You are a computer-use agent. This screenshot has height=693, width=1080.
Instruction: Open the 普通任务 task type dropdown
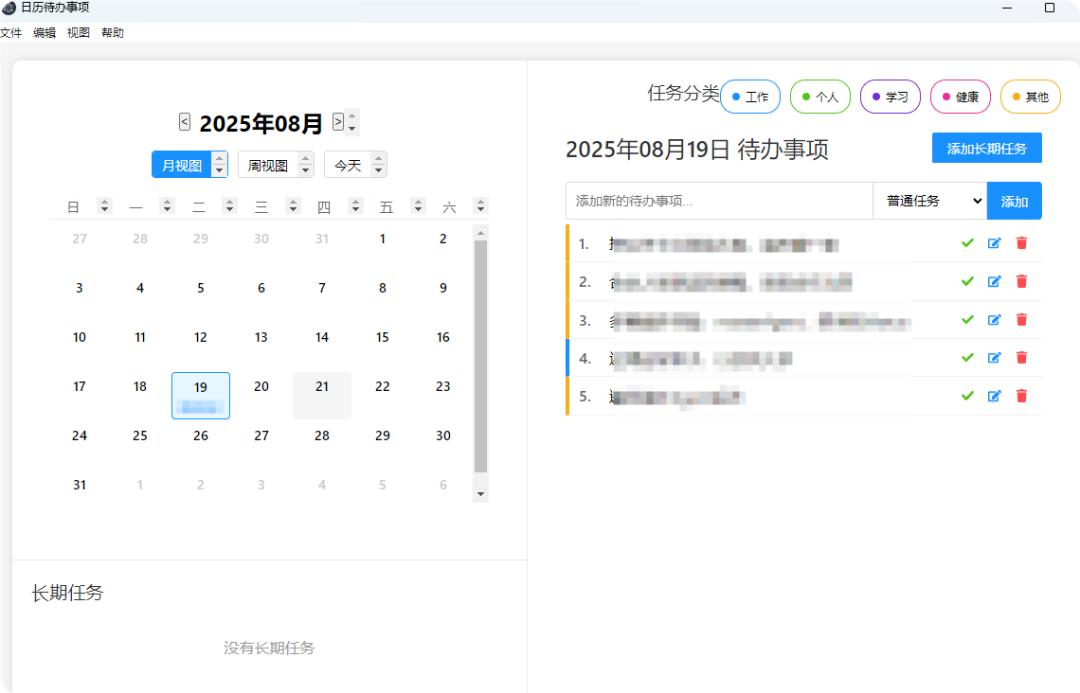click(x=930, y=201)
